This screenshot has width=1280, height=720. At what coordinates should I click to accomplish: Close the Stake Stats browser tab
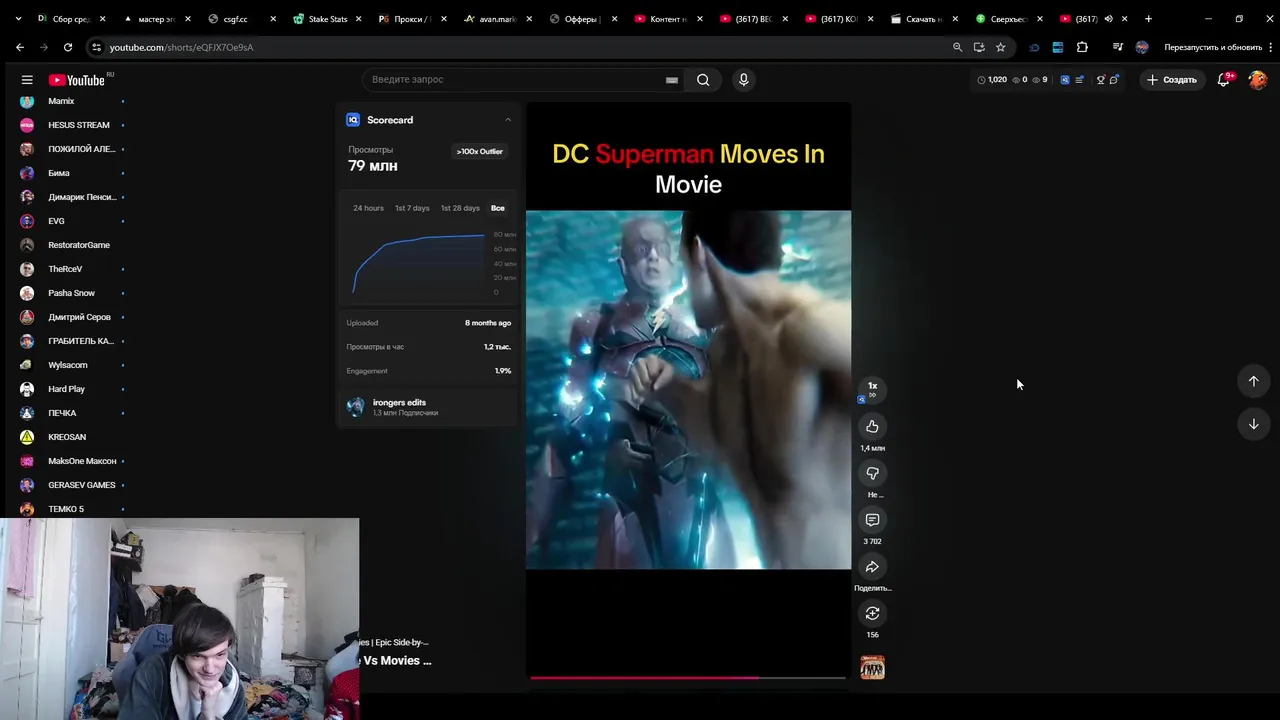point(358,19)
